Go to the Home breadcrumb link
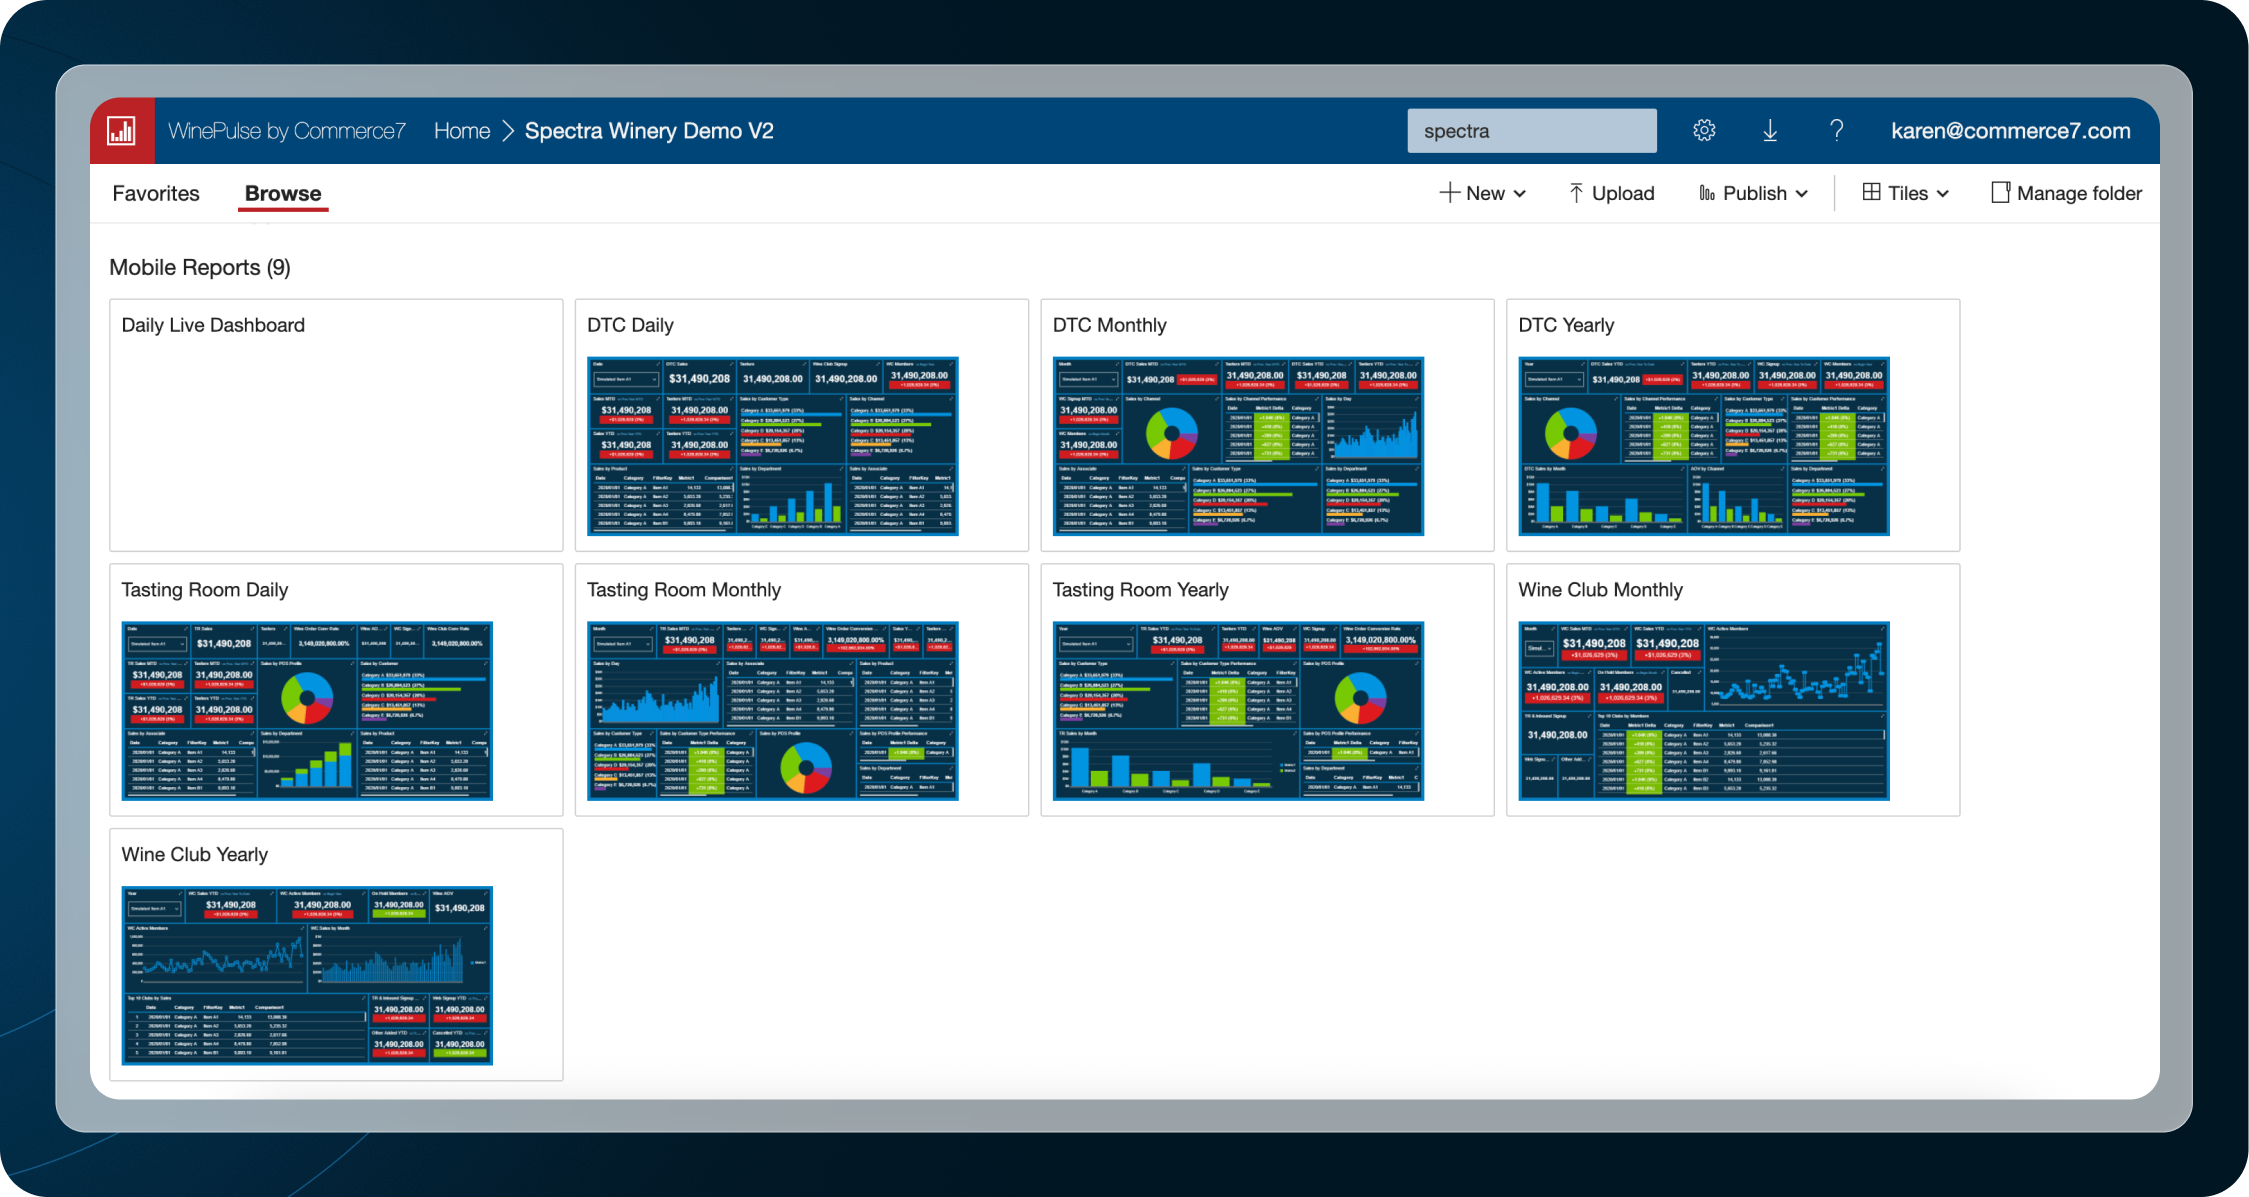Viewport: 2249px width, 1197px height. (x=462, y=131)
